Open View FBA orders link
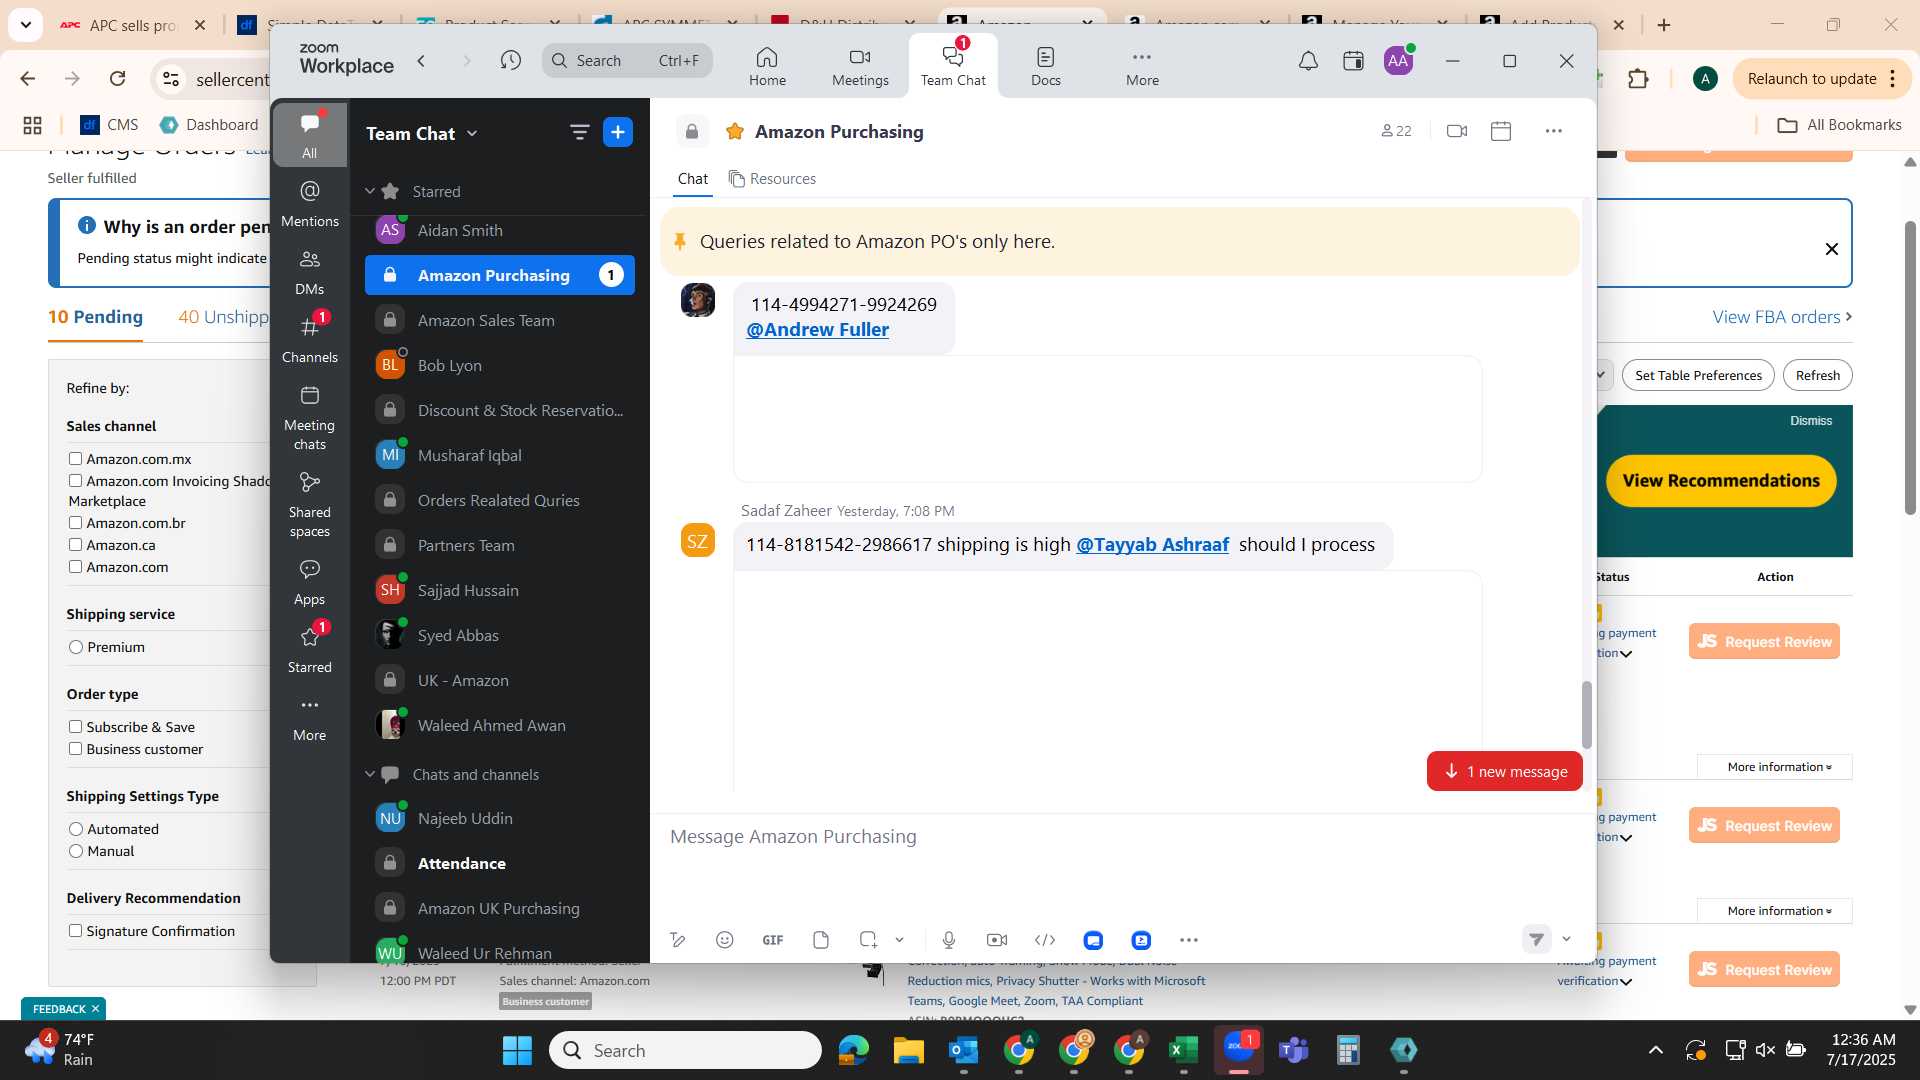Screen dimensions: 1920x1080 (x=1782, y=317)
